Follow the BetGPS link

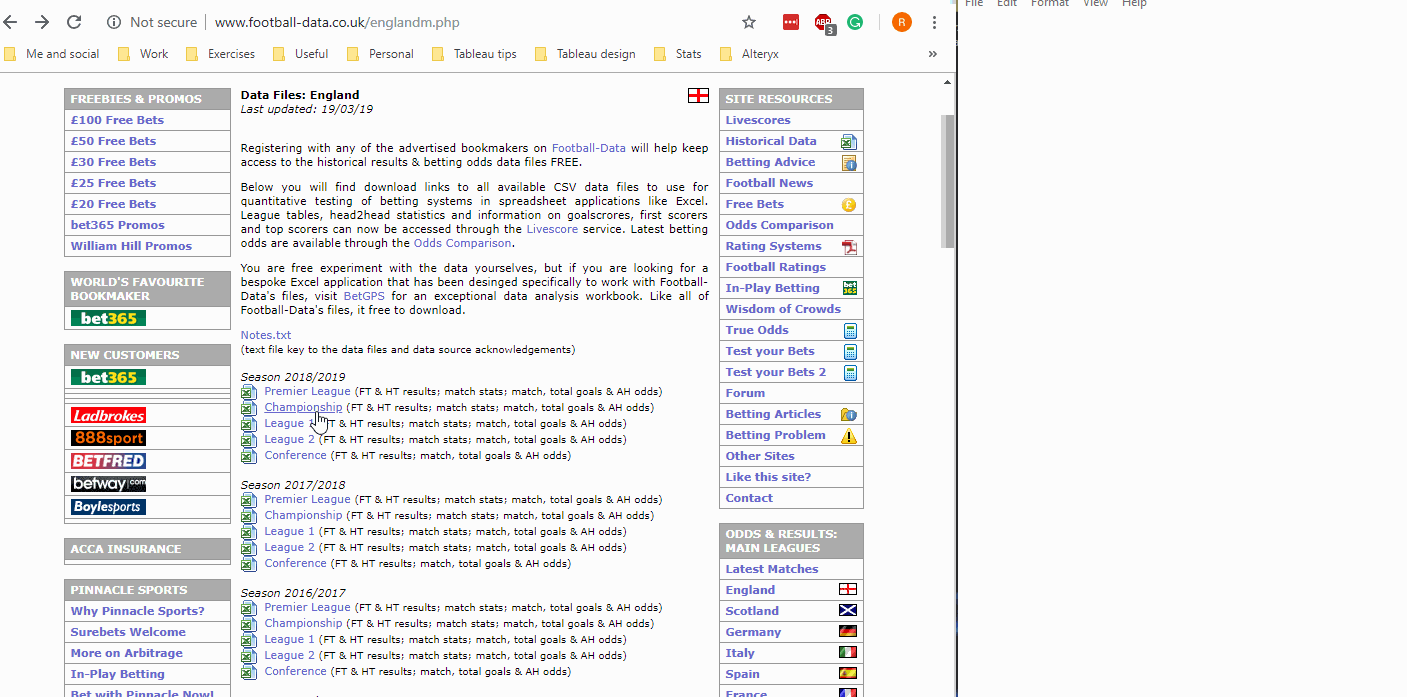pyautogui.click(x=364, y=296)
